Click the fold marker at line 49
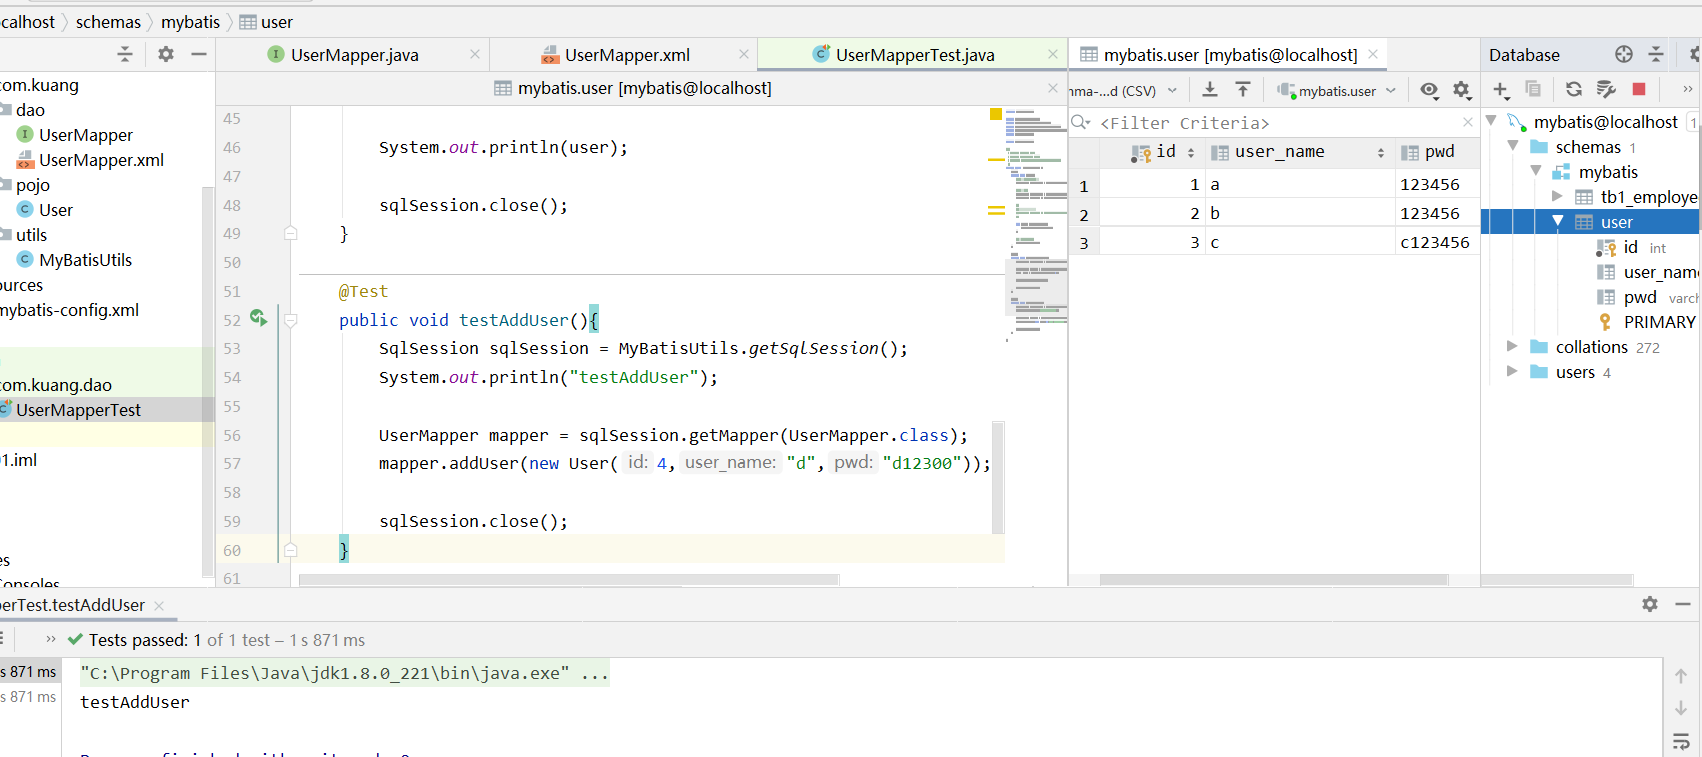 click(291, 233)
